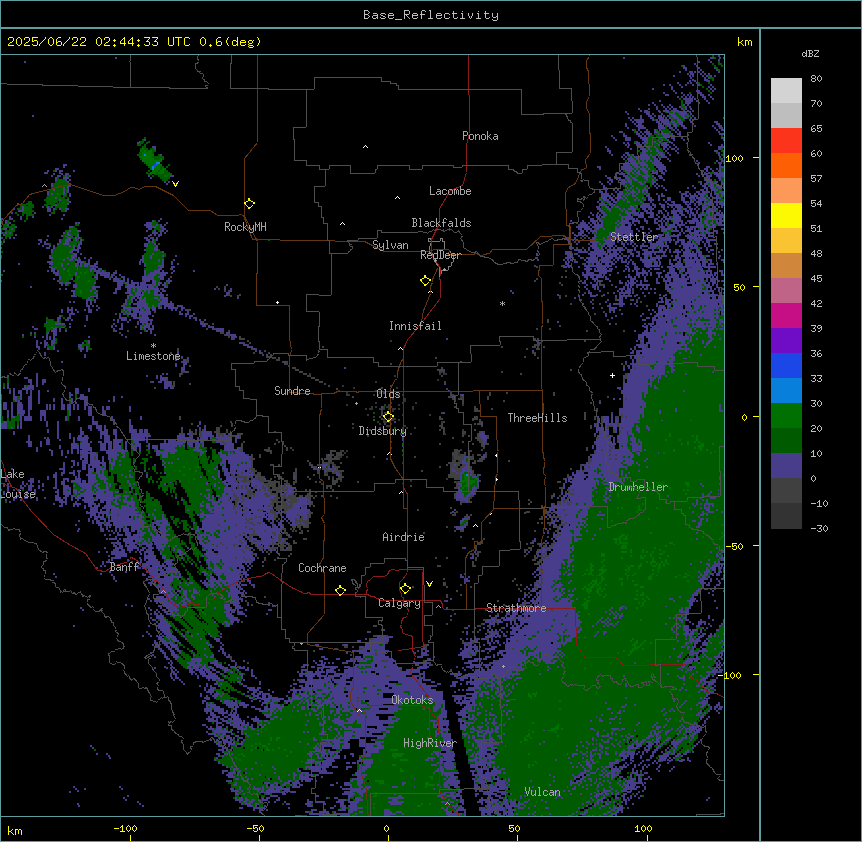Click the Didsbury town label
Screen dimensions: 862x842
pos(383,431)
